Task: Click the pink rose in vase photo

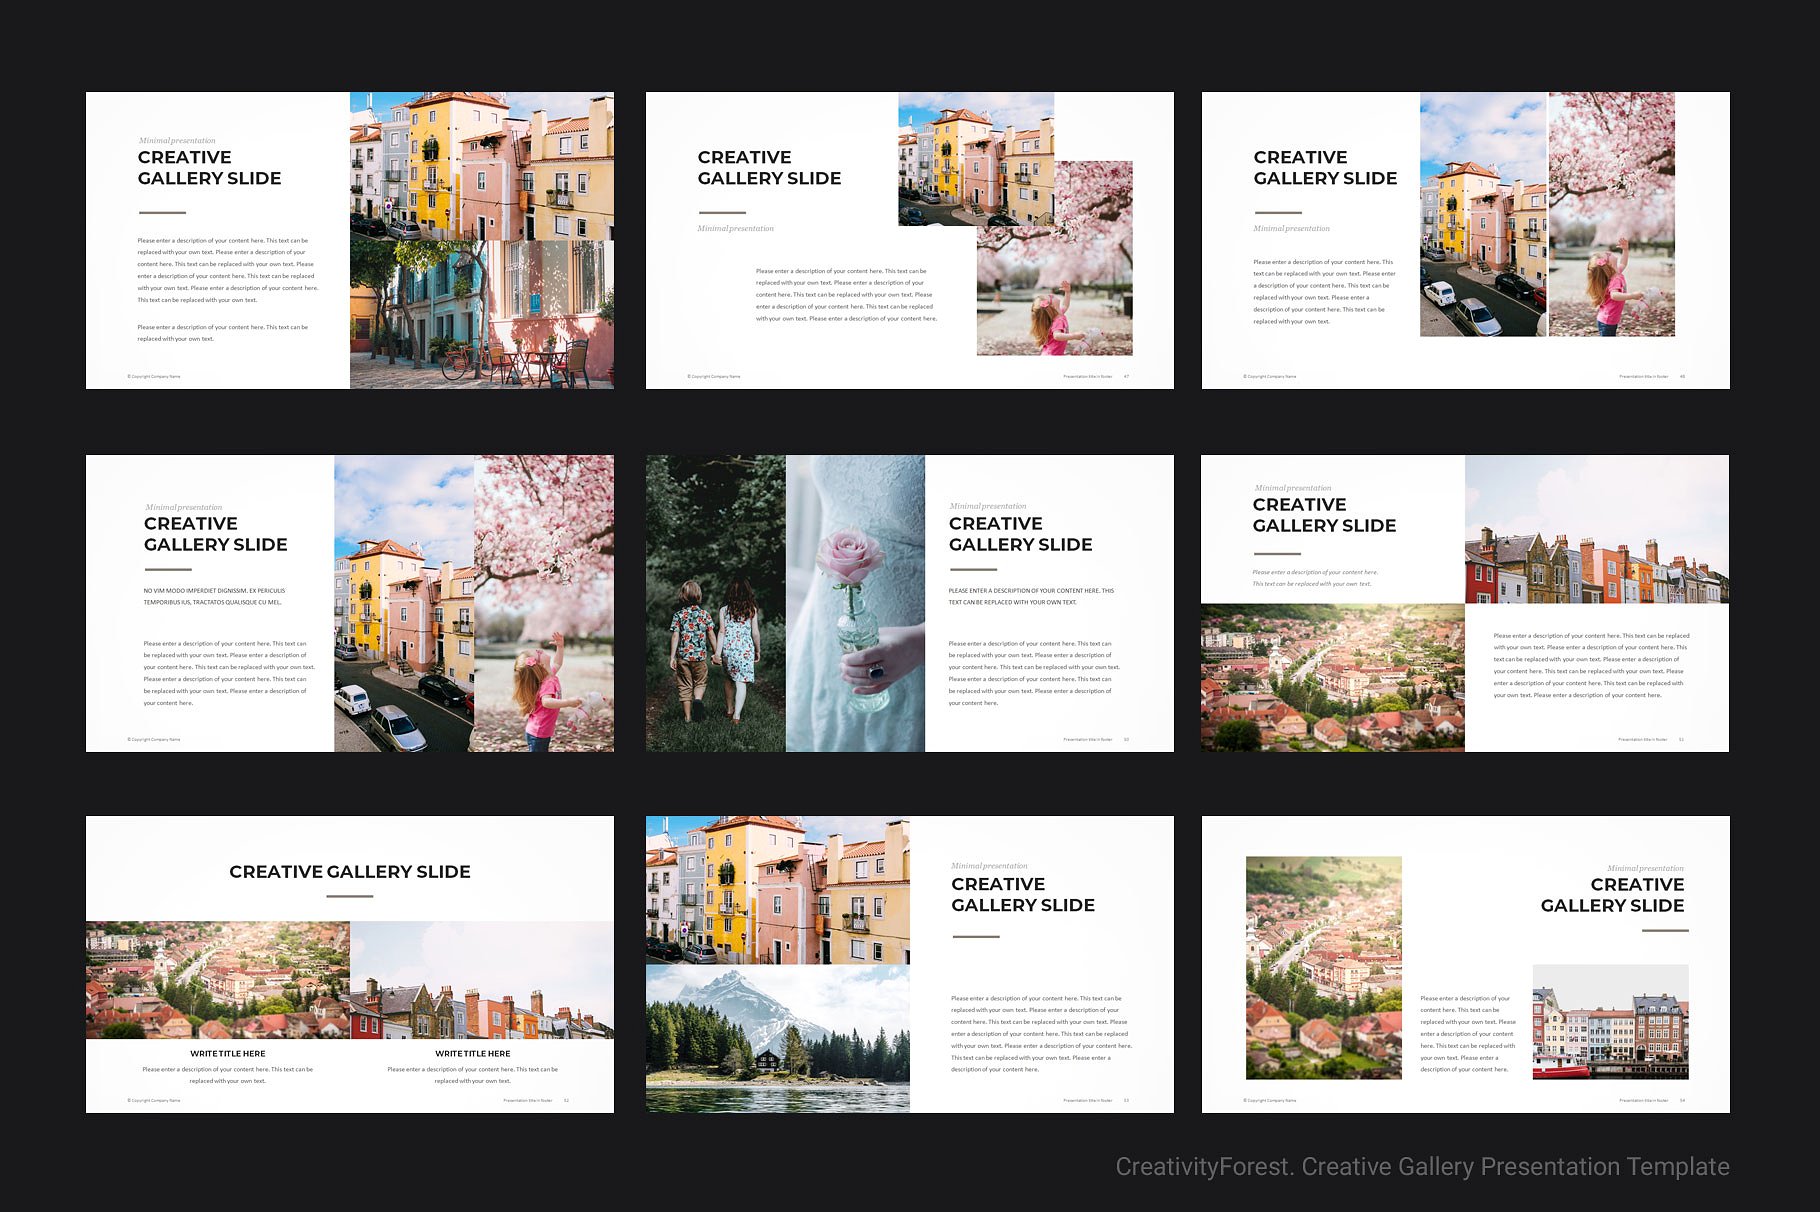Action: click(x=860, y=600)
